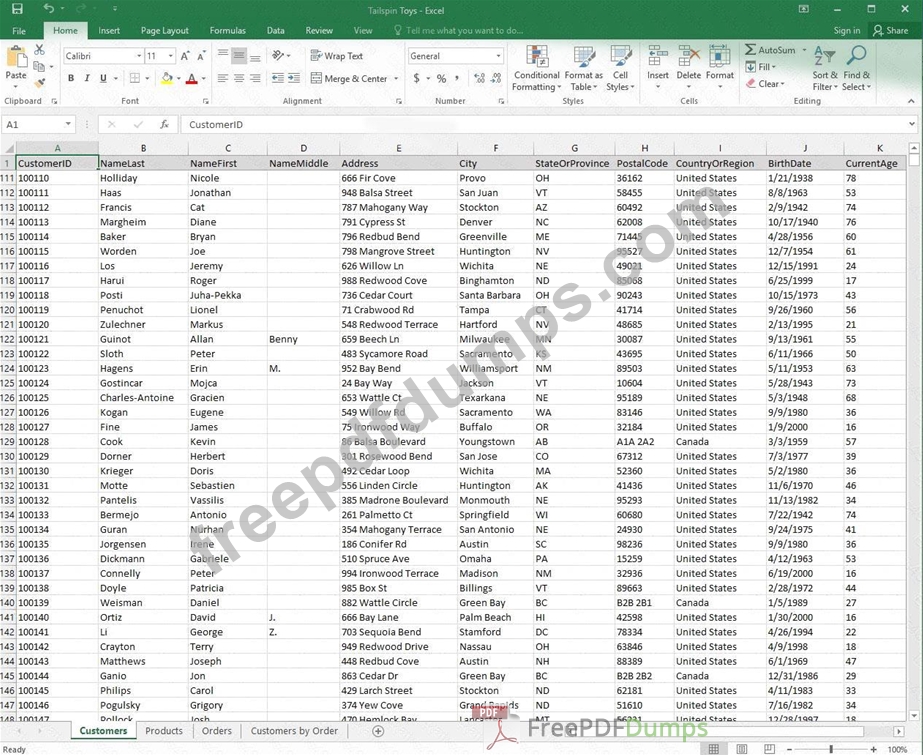Center text horizontally in the cell

click(239, 78)
